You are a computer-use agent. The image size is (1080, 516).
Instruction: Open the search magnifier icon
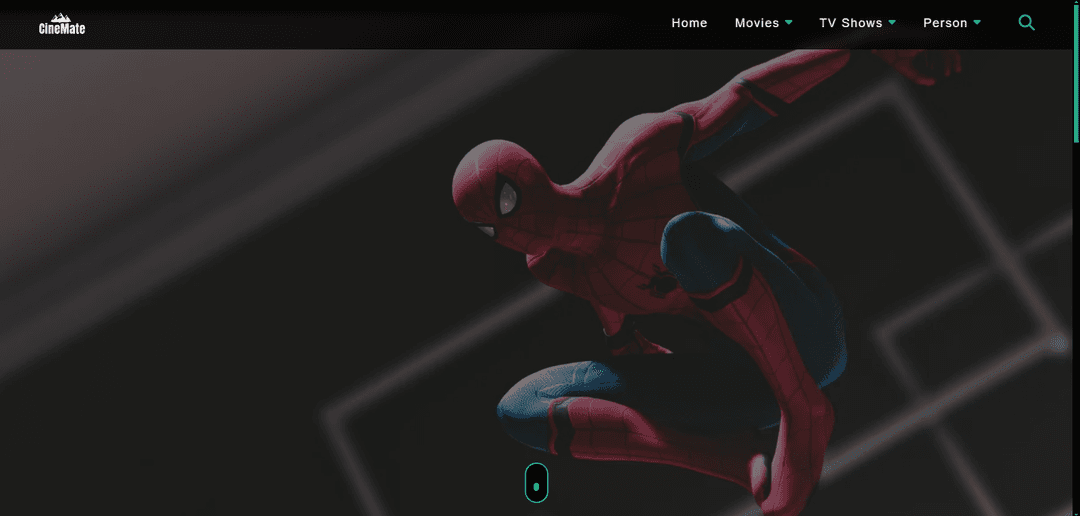click(1026, 23)
